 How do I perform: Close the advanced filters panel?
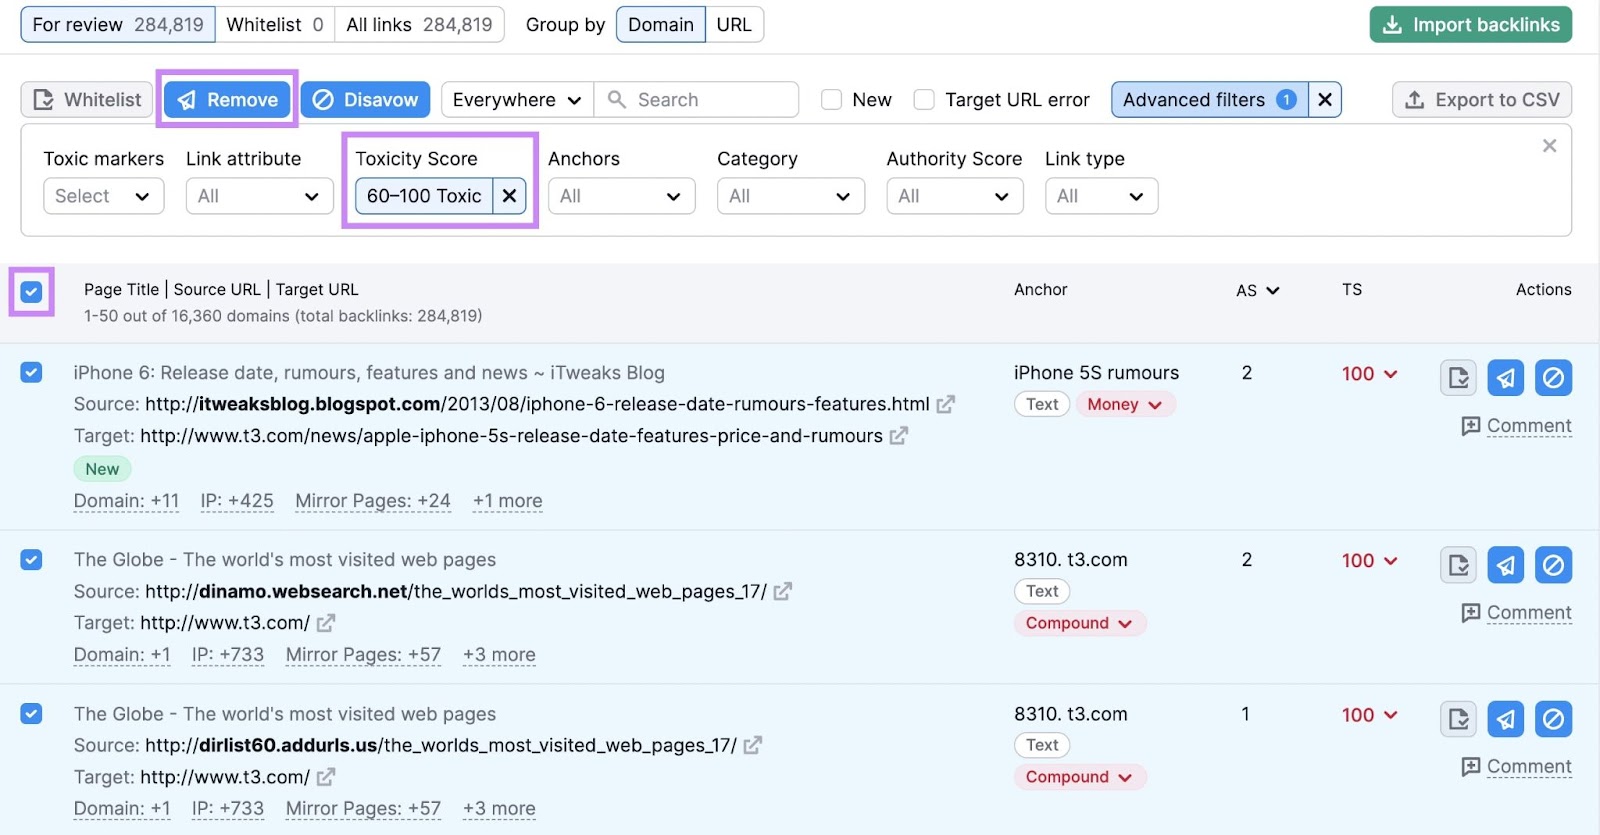coord(1549,146)
